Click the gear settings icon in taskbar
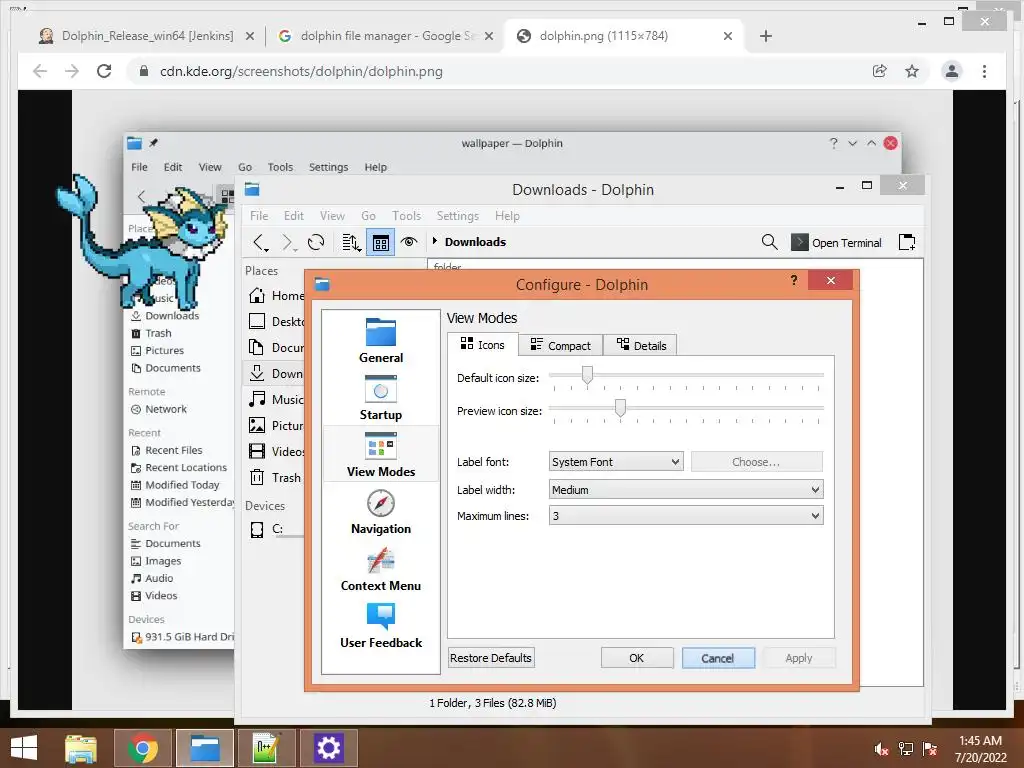 [328, 748]
